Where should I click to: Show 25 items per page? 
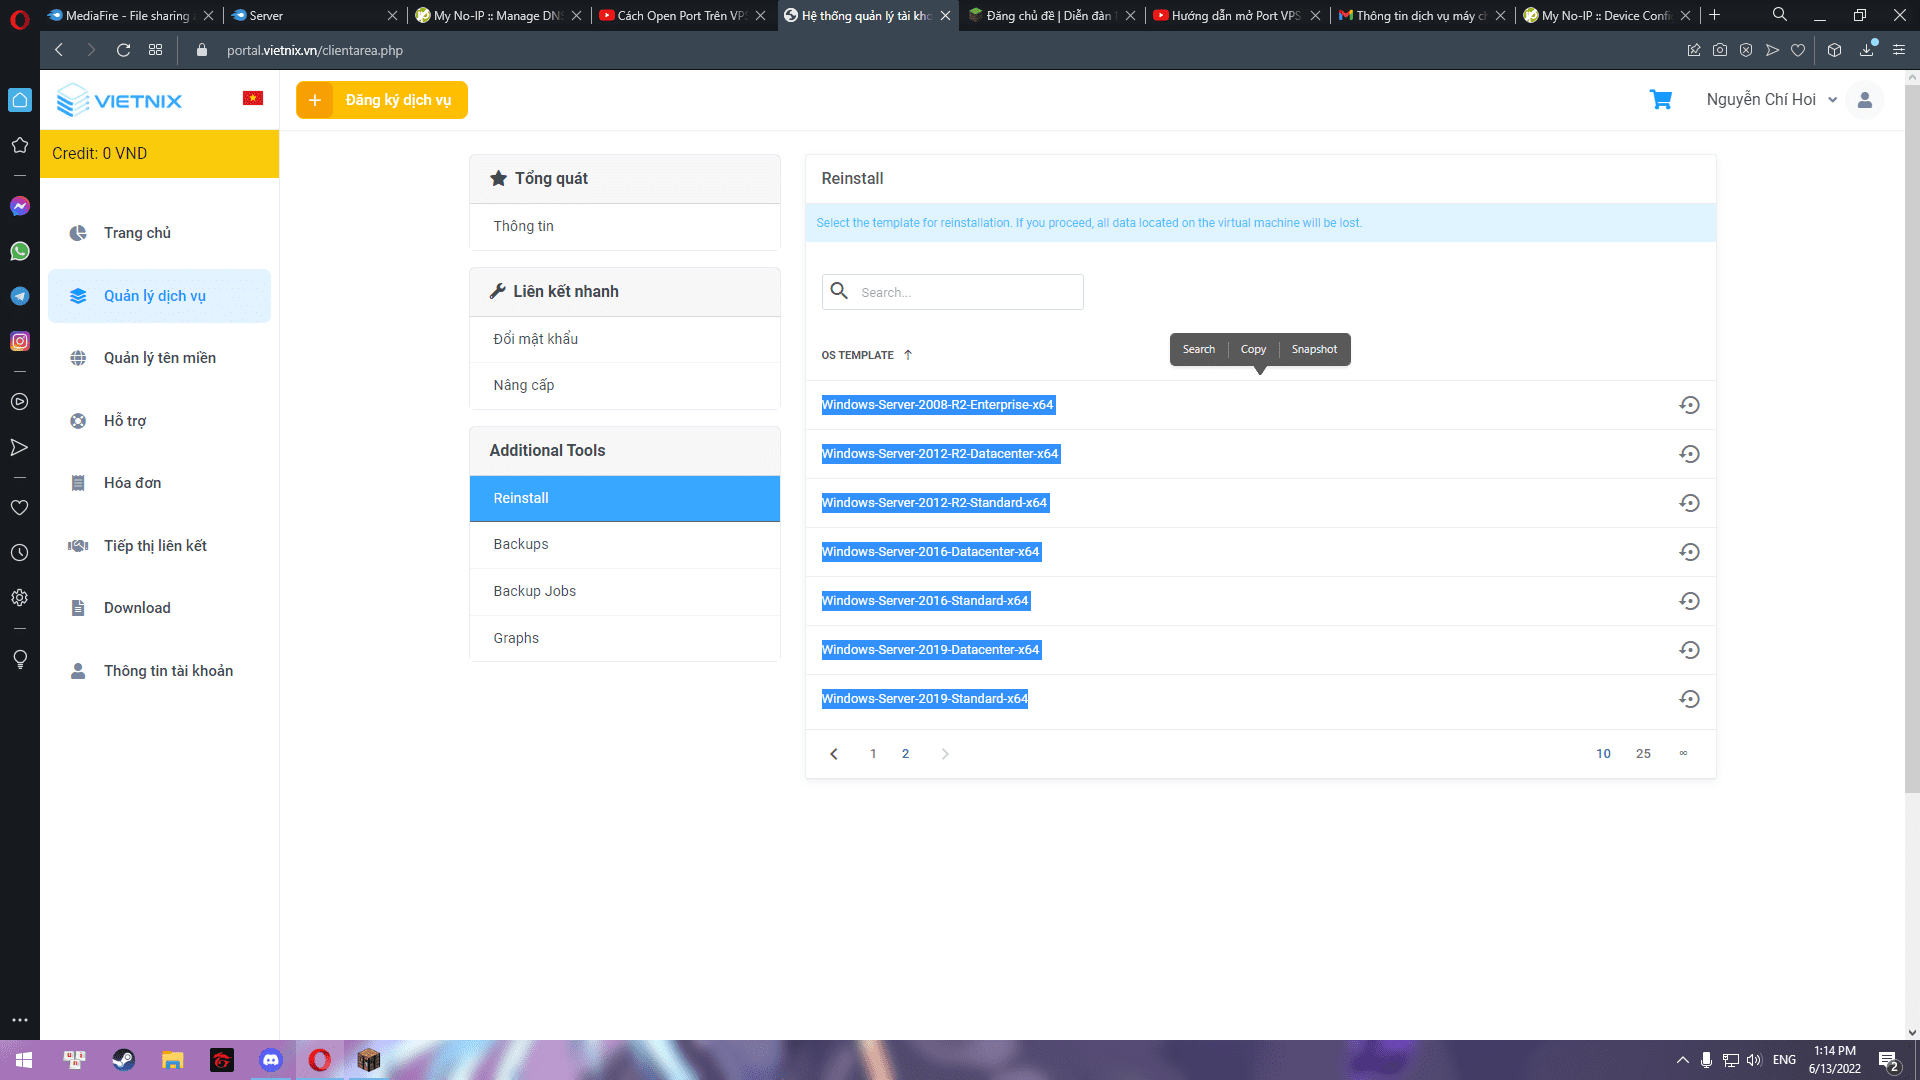[1643, 754]
